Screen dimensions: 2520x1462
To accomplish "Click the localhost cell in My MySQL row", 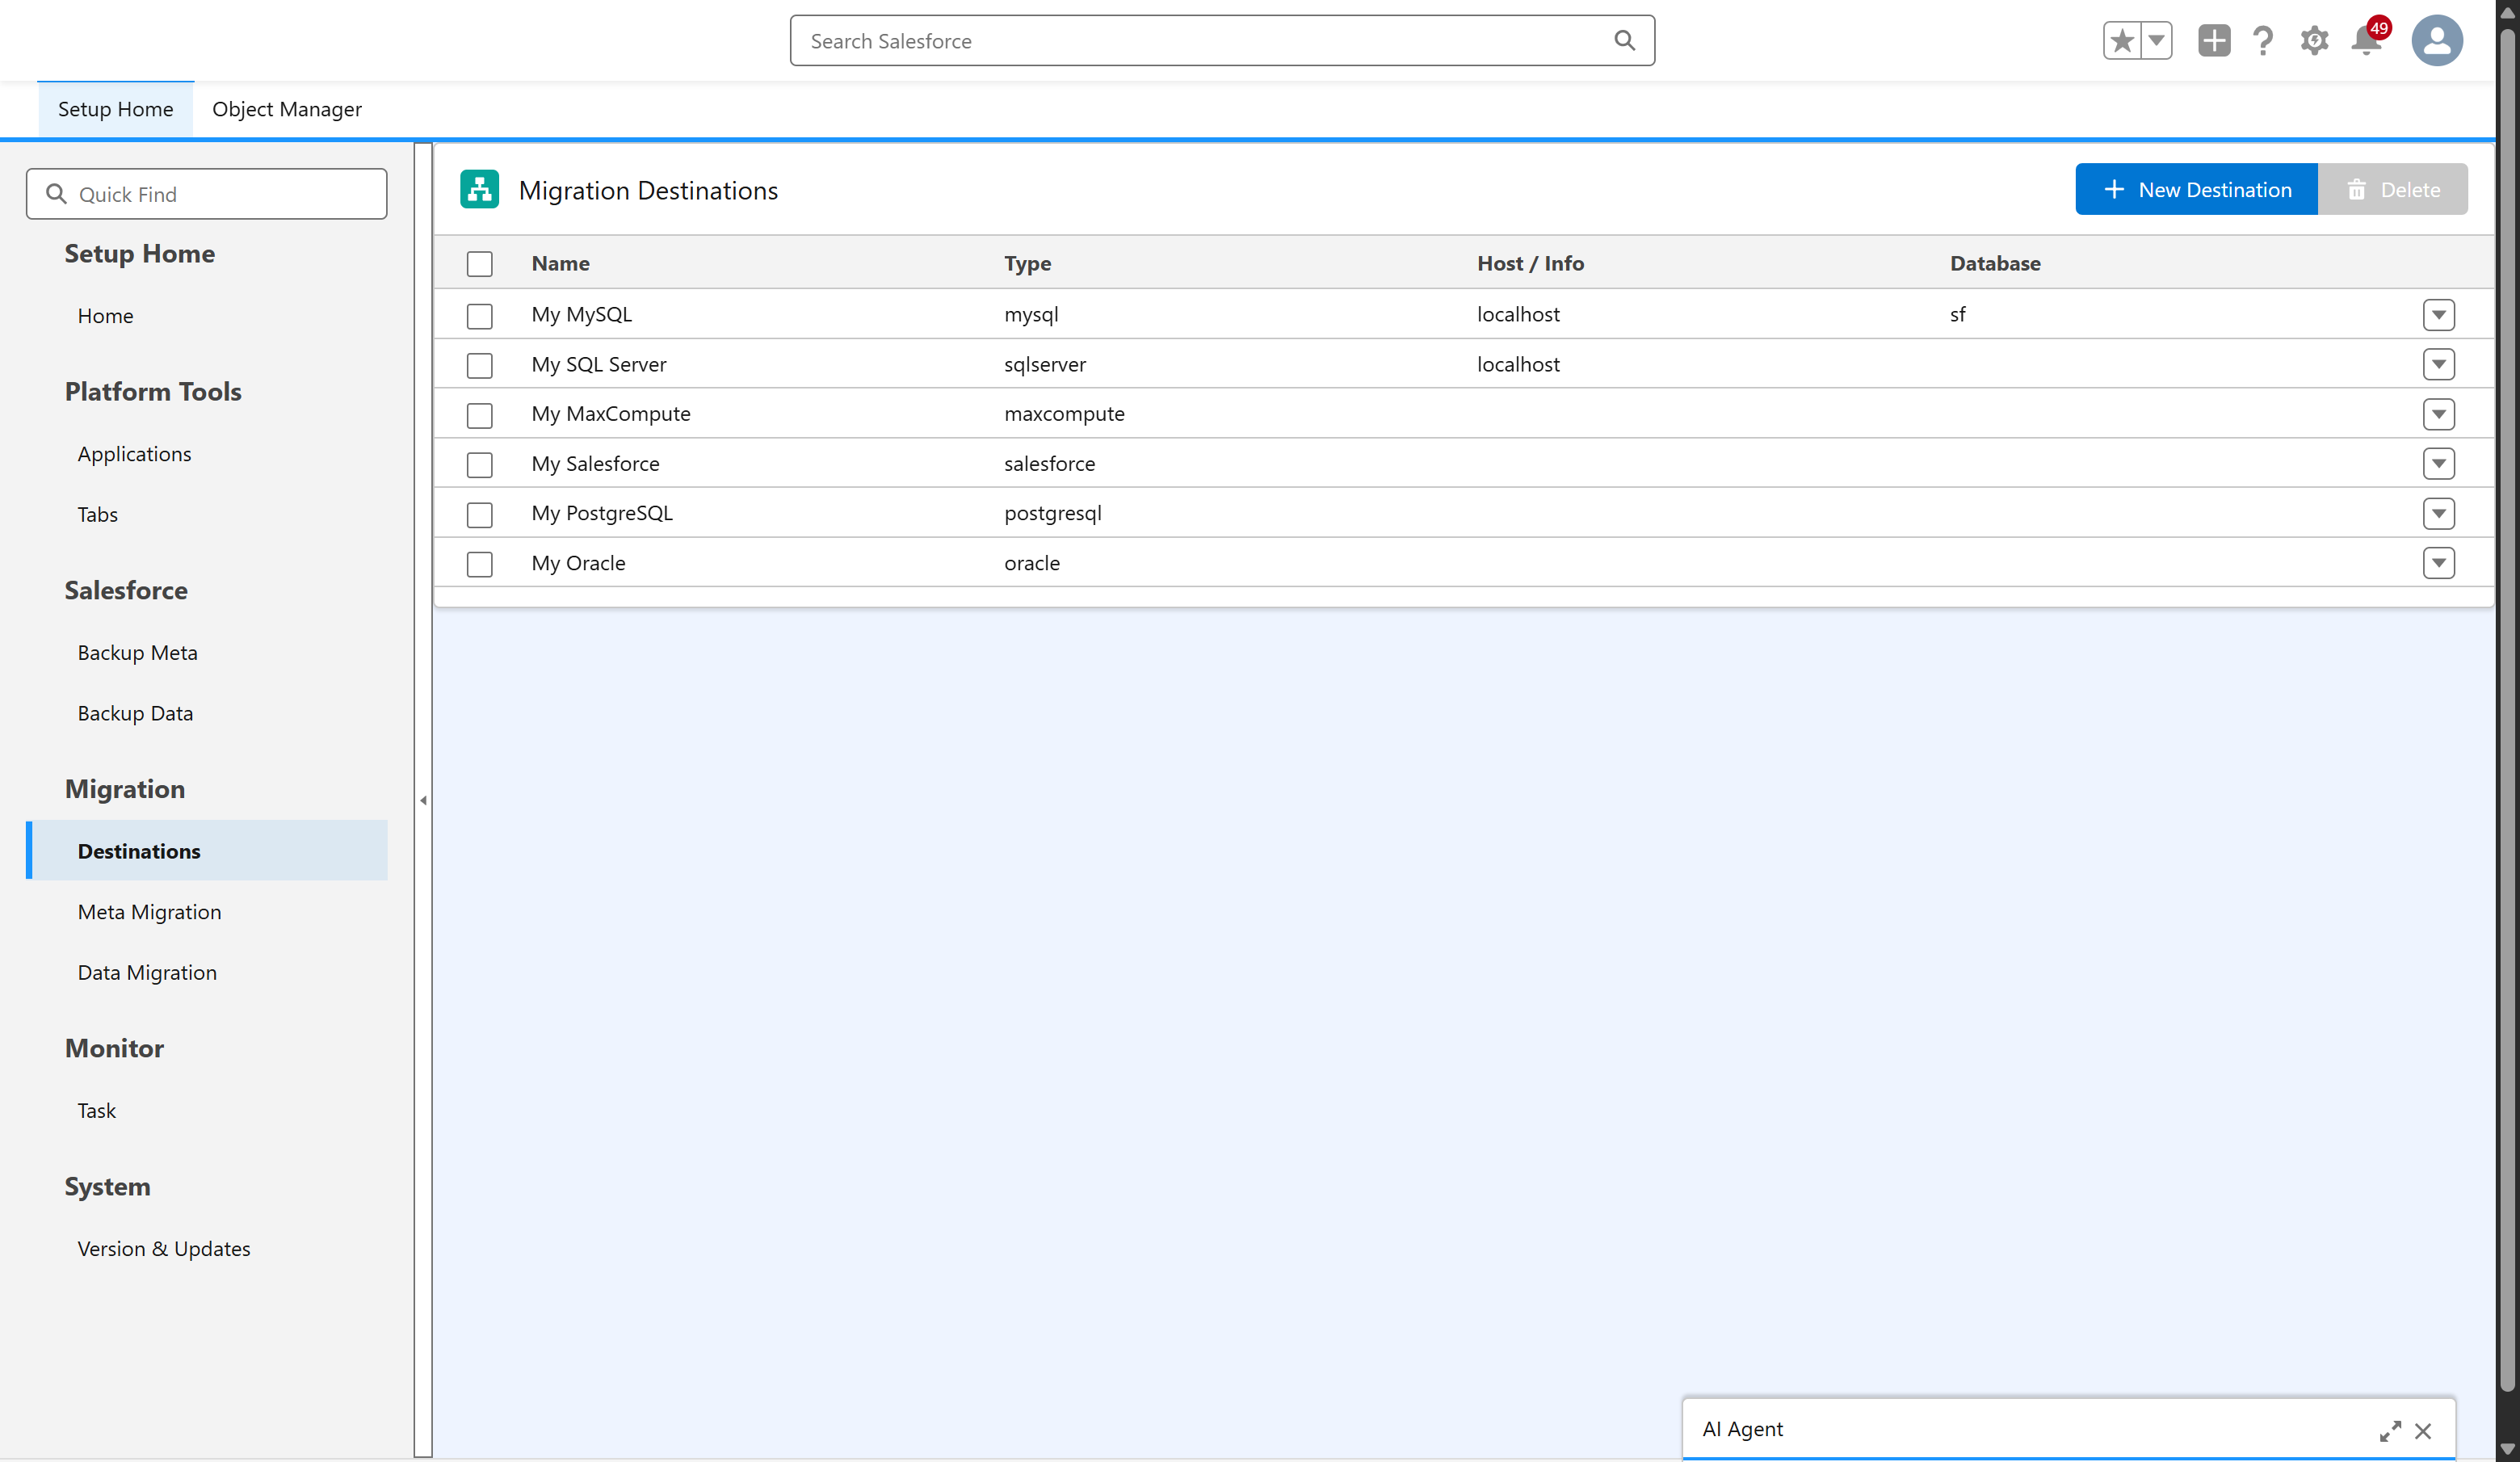I will [x=1519, y=314].
